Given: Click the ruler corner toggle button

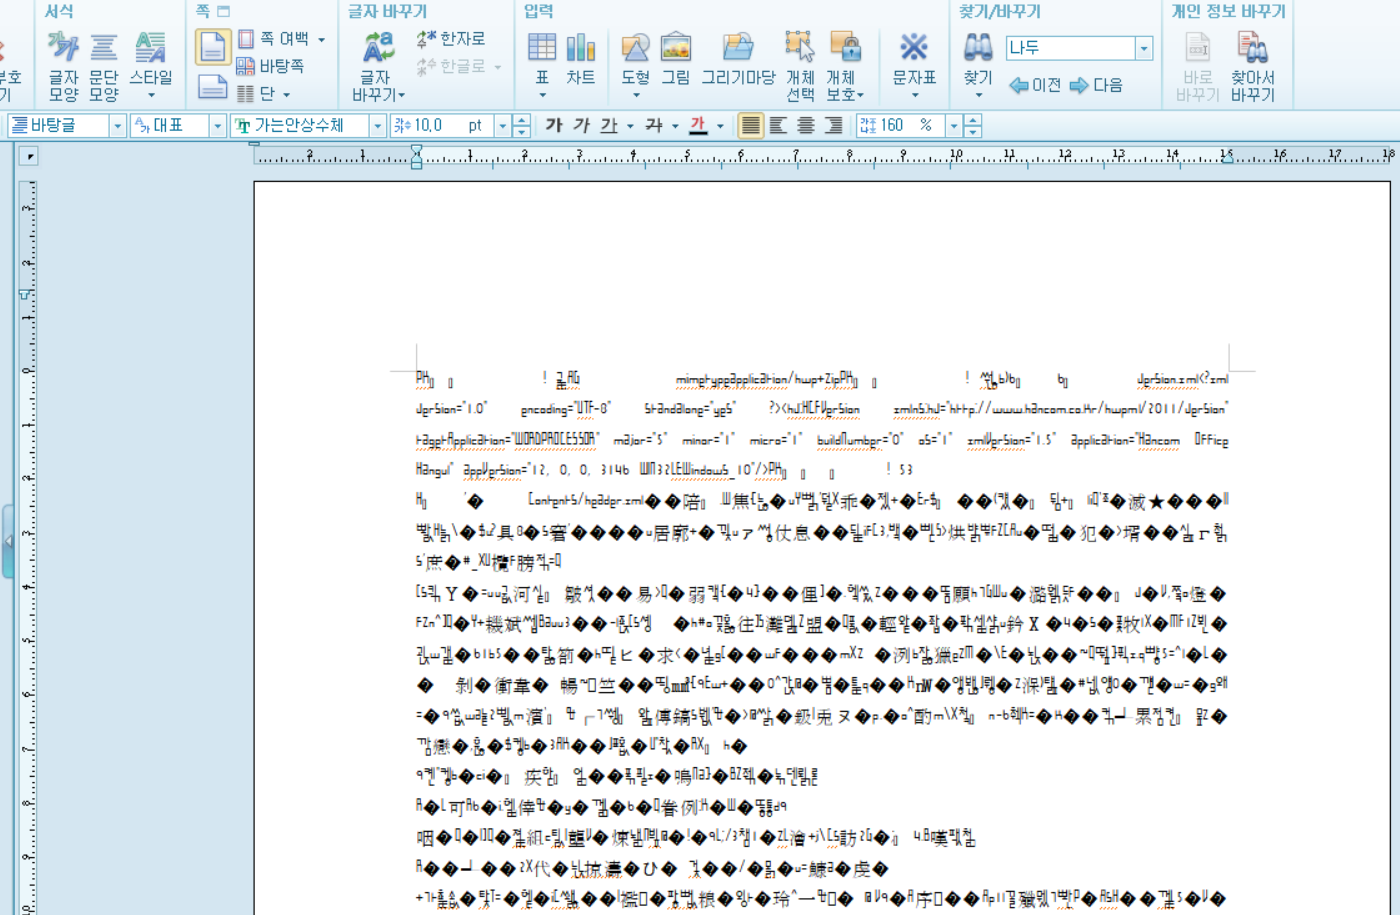Looking at the screenshot, I should 29,156.
